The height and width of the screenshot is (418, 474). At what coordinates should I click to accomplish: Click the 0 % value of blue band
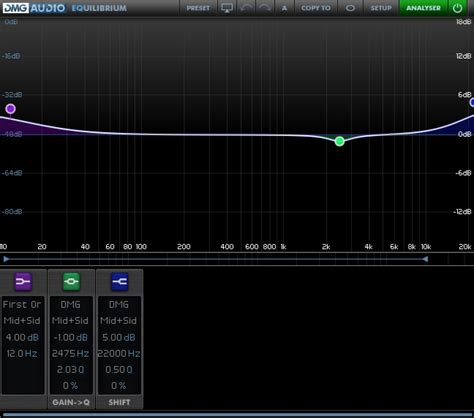pos(119,386)
